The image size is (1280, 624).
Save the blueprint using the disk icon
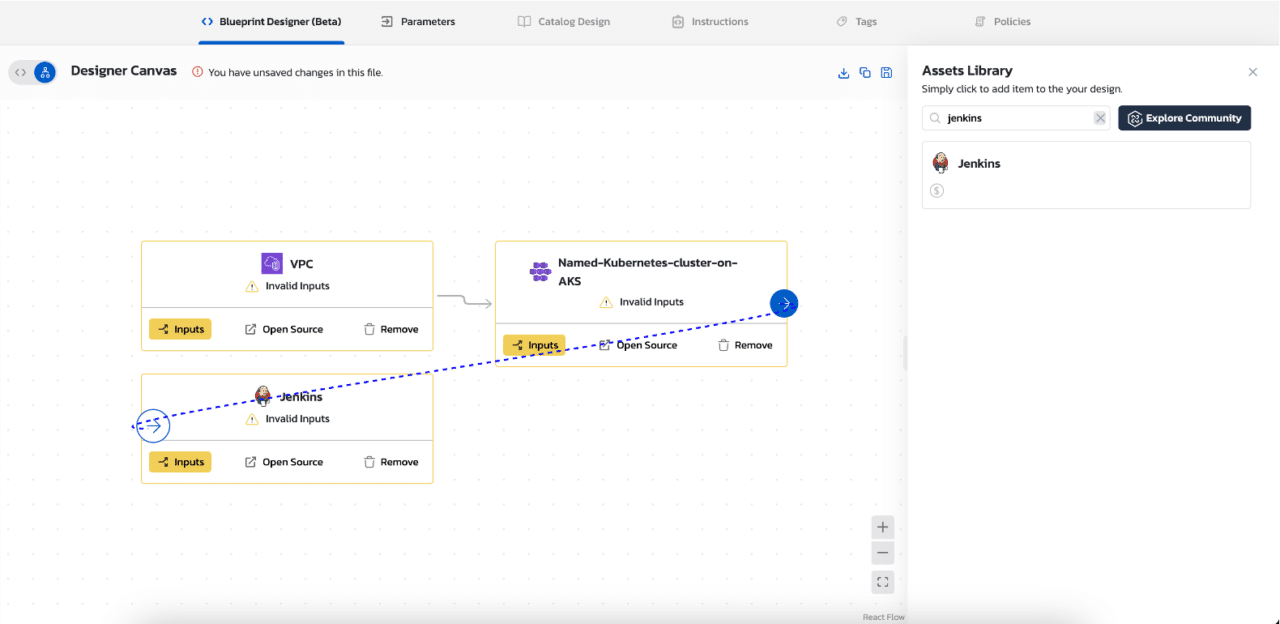click(886, 73)
